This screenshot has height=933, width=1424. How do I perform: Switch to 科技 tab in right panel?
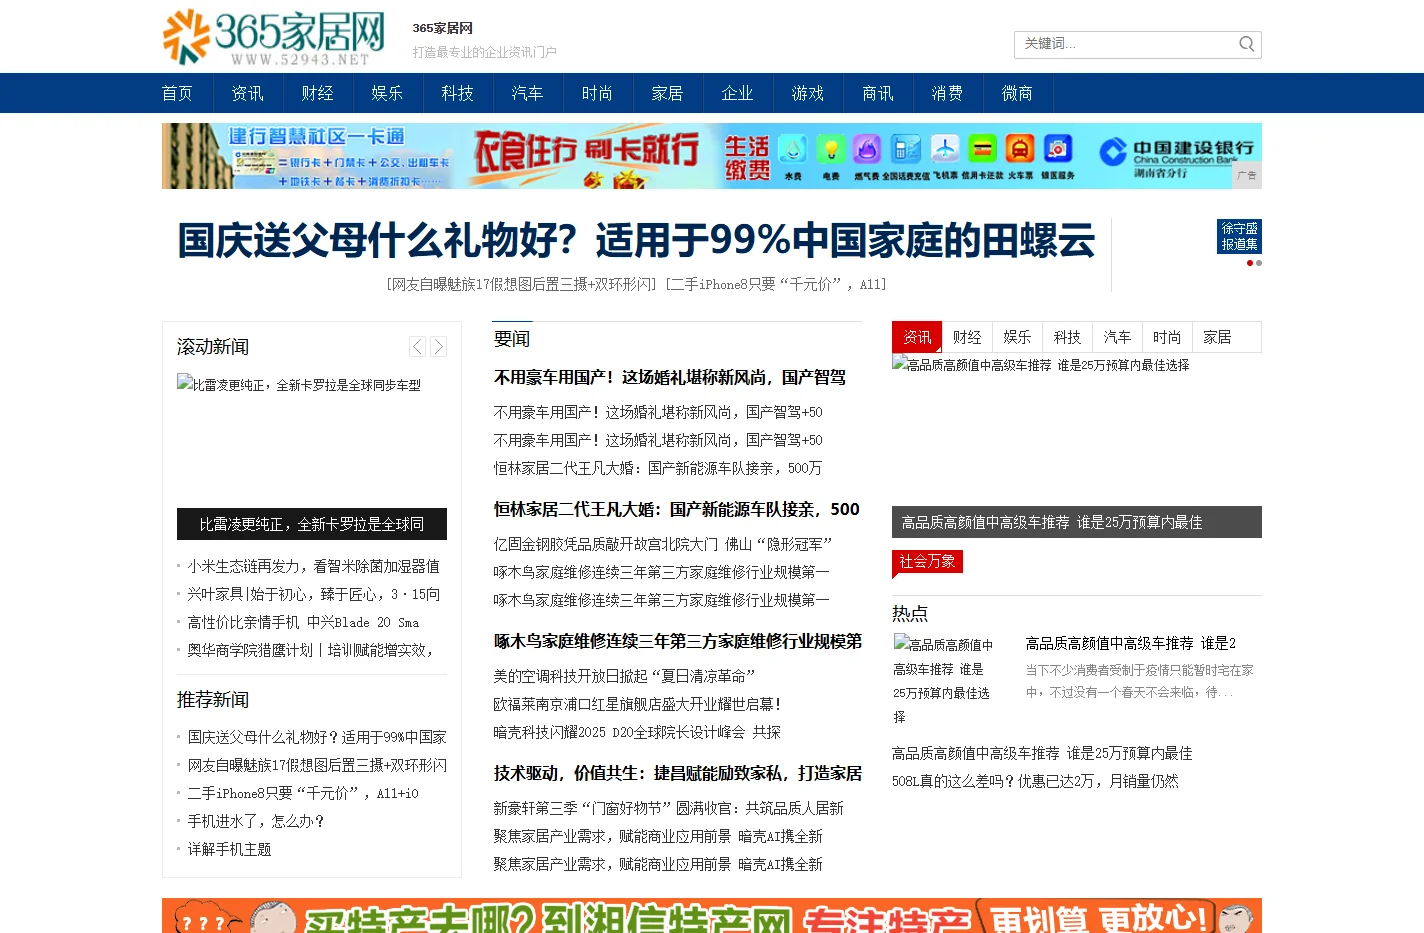(x=1067, y=337)
